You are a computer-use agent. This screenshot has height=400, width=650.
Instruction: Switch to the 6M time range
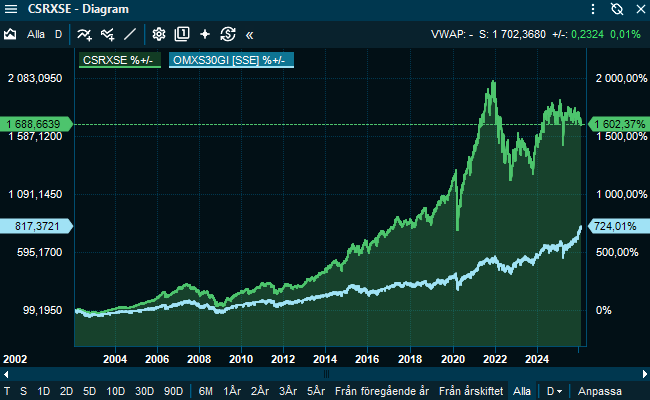206,390
